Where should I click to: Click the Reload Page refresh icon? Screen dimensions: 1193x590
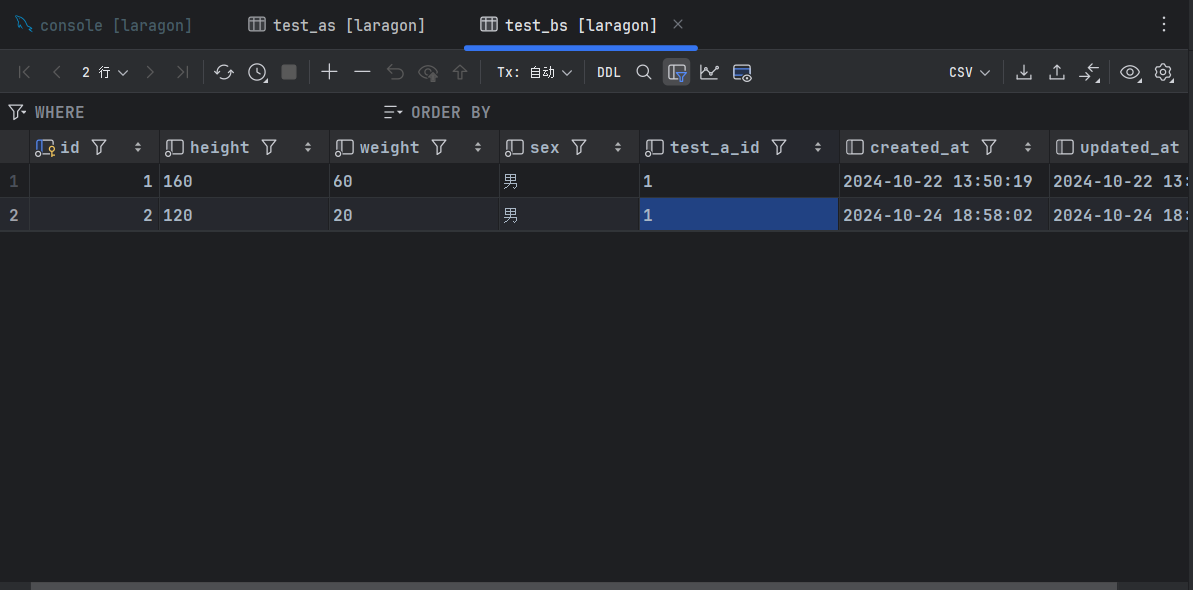coord(224,72)
